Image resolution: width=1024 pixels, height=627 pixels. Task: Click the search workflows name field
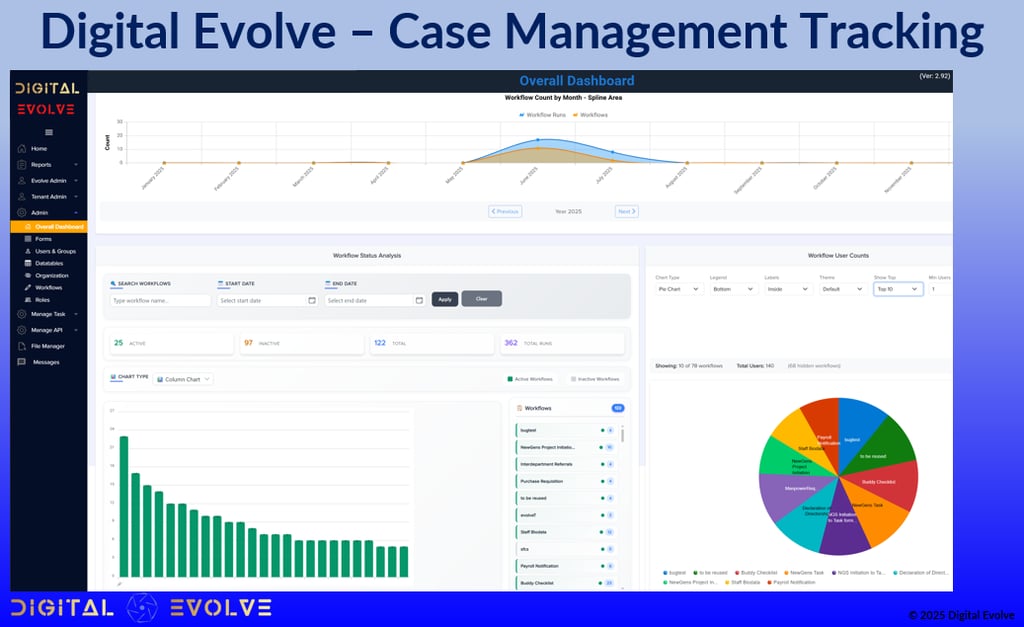coord(160,300)
